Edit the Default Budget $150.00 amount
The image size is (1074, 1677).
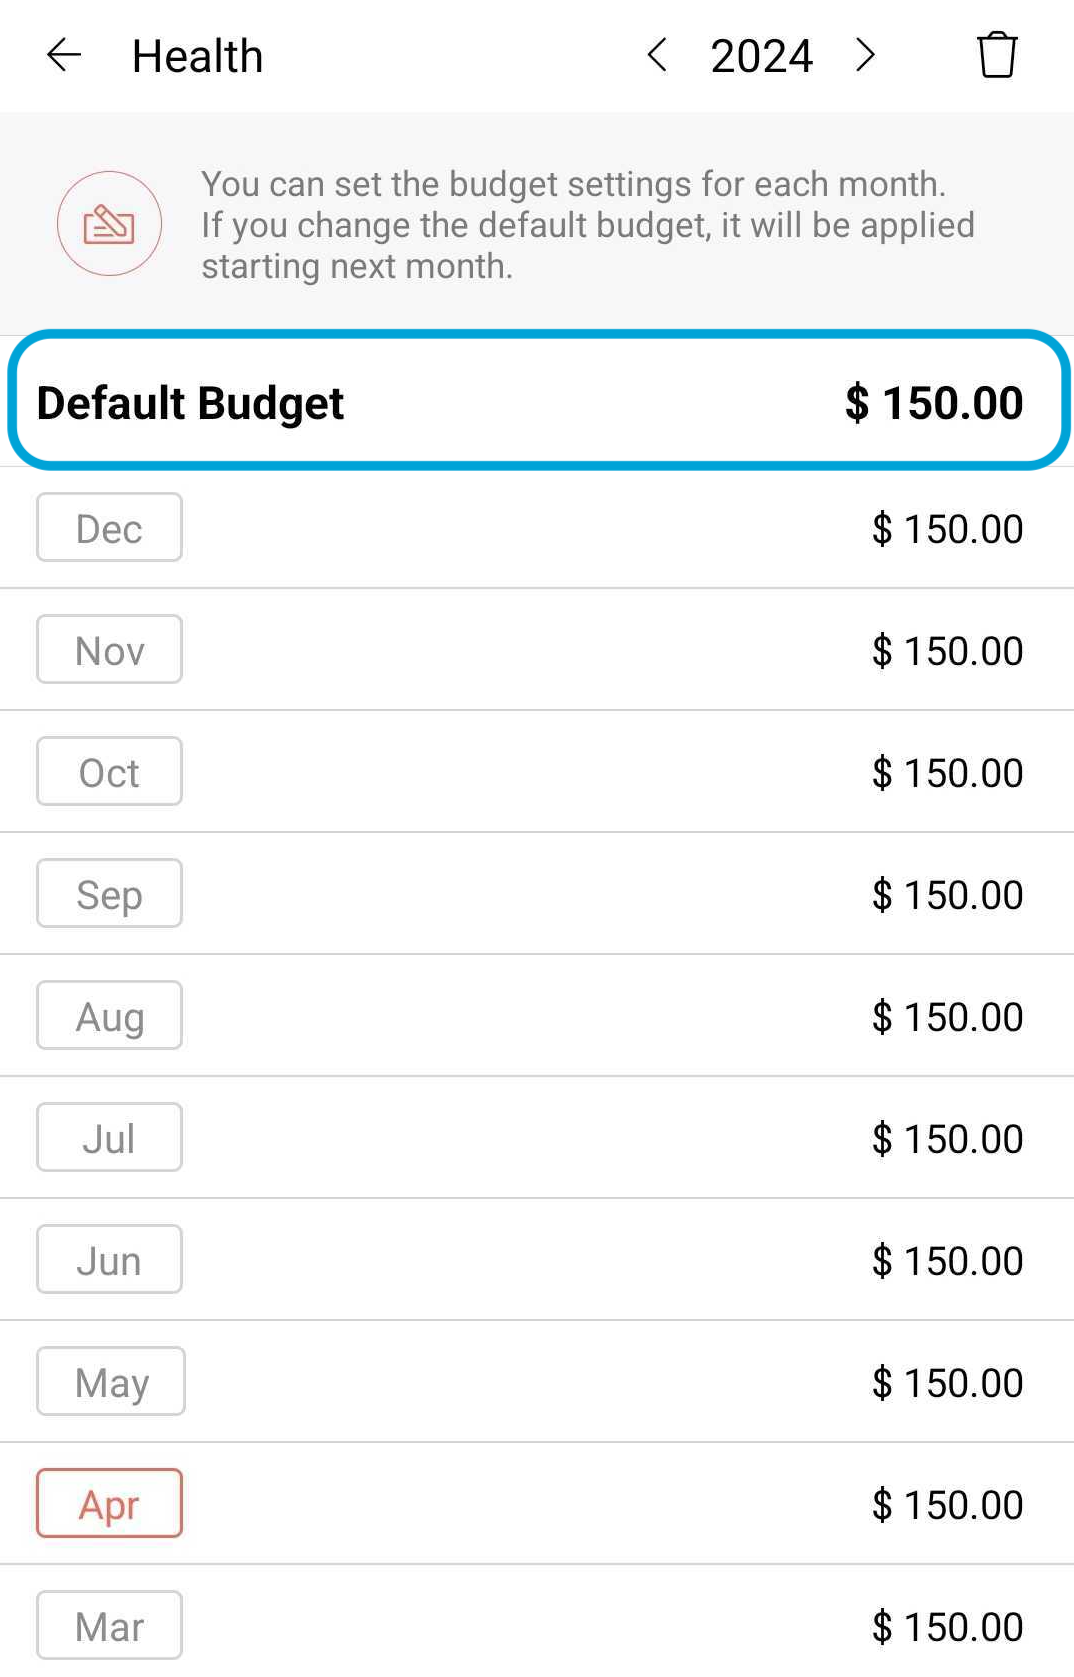tap(933, 403)
